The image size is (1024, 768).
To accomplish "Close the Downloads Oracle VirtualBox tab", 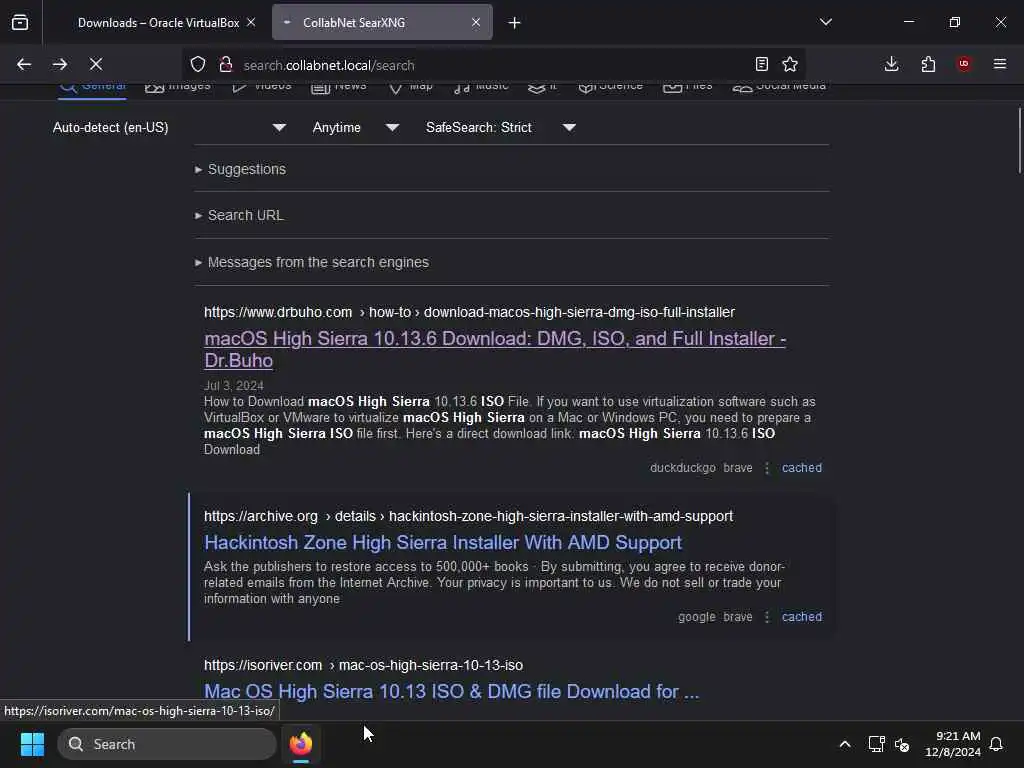I will point(251,22).
